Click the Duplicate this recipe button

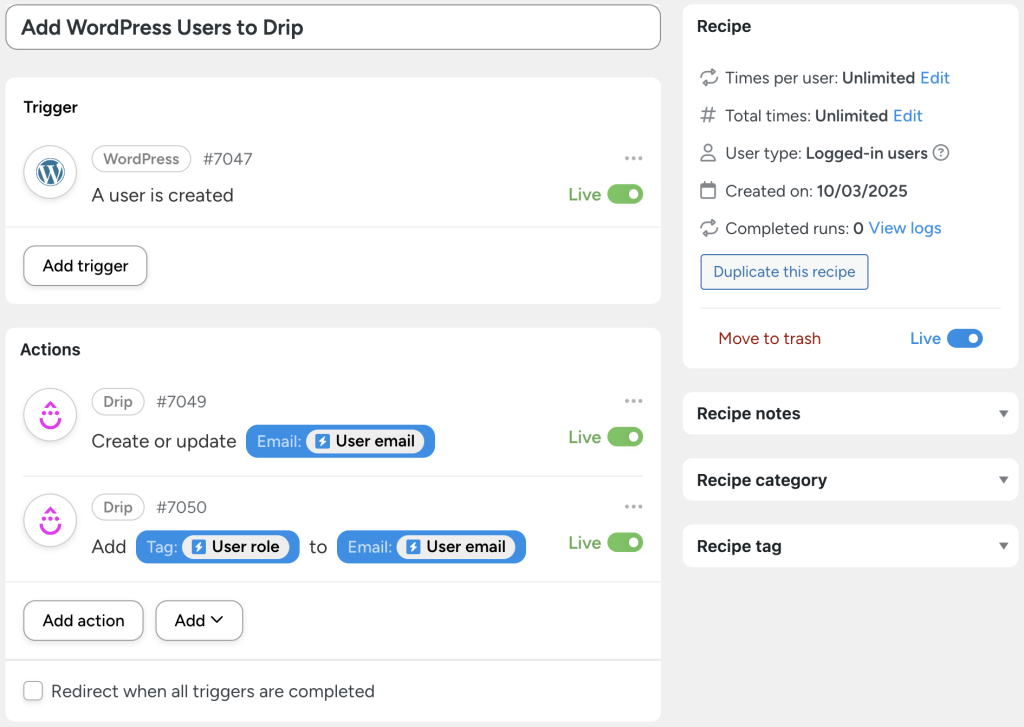tap(784, 271)
